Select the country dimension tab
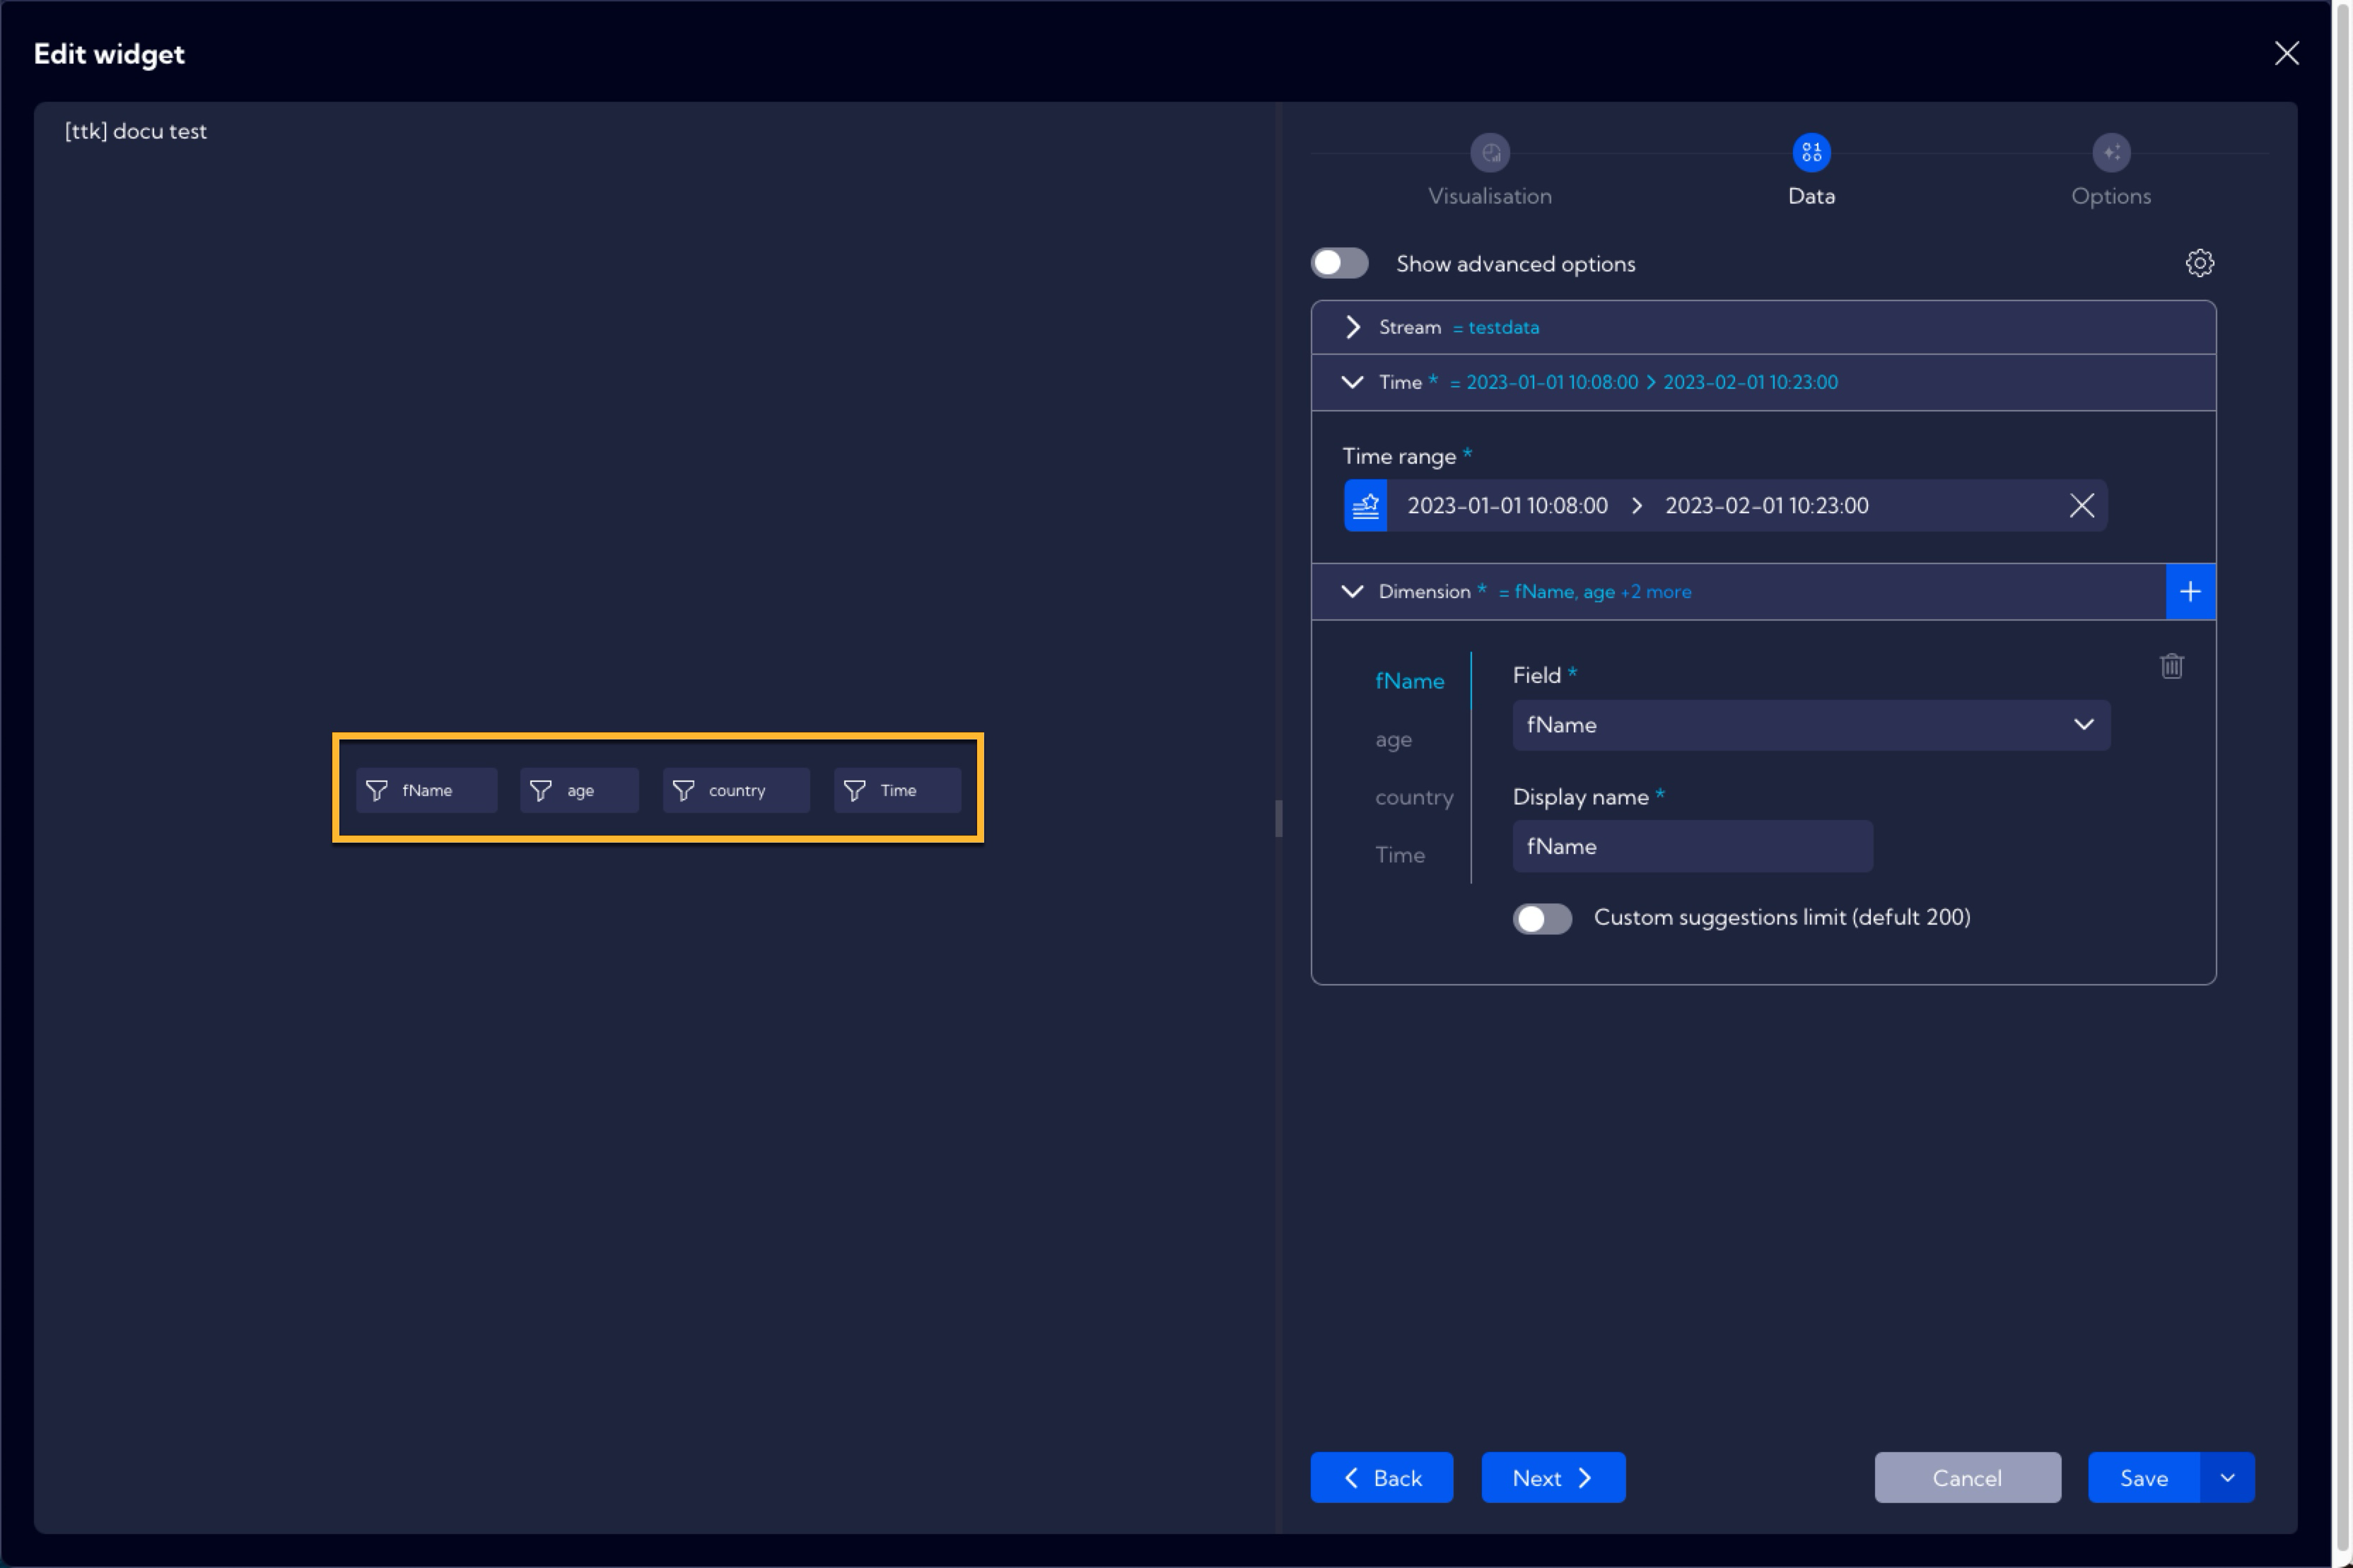This screenshot has width=2353, height=1568. (x=1414, y=798)
